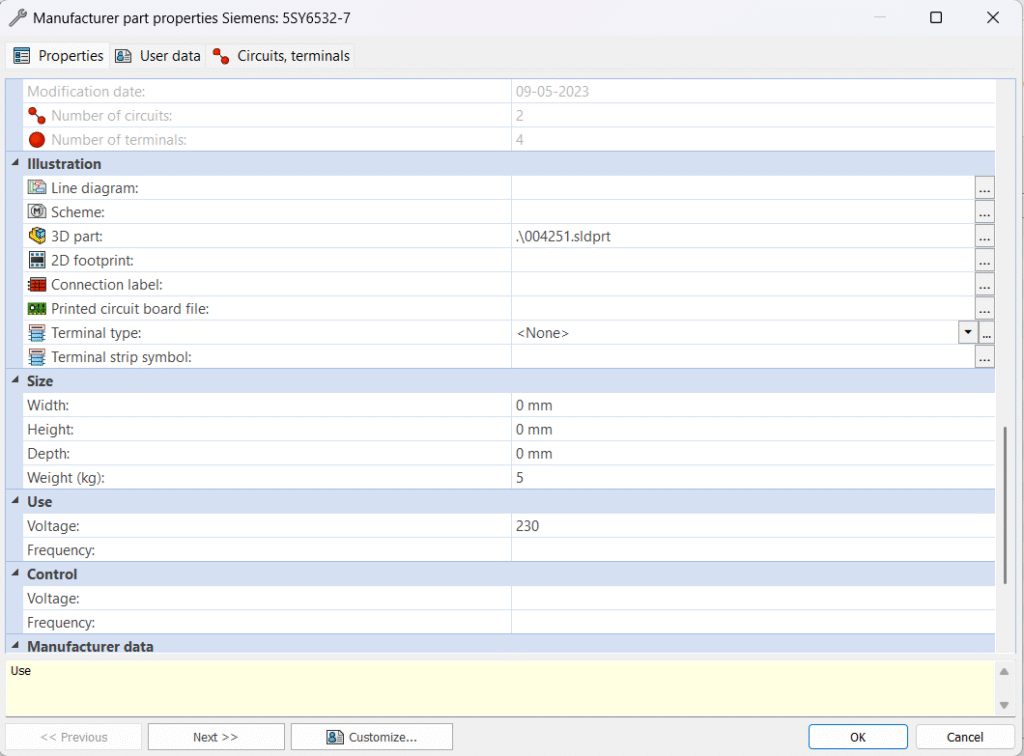
Task: Click the Line diagram row icon
Action: point(37,188)
